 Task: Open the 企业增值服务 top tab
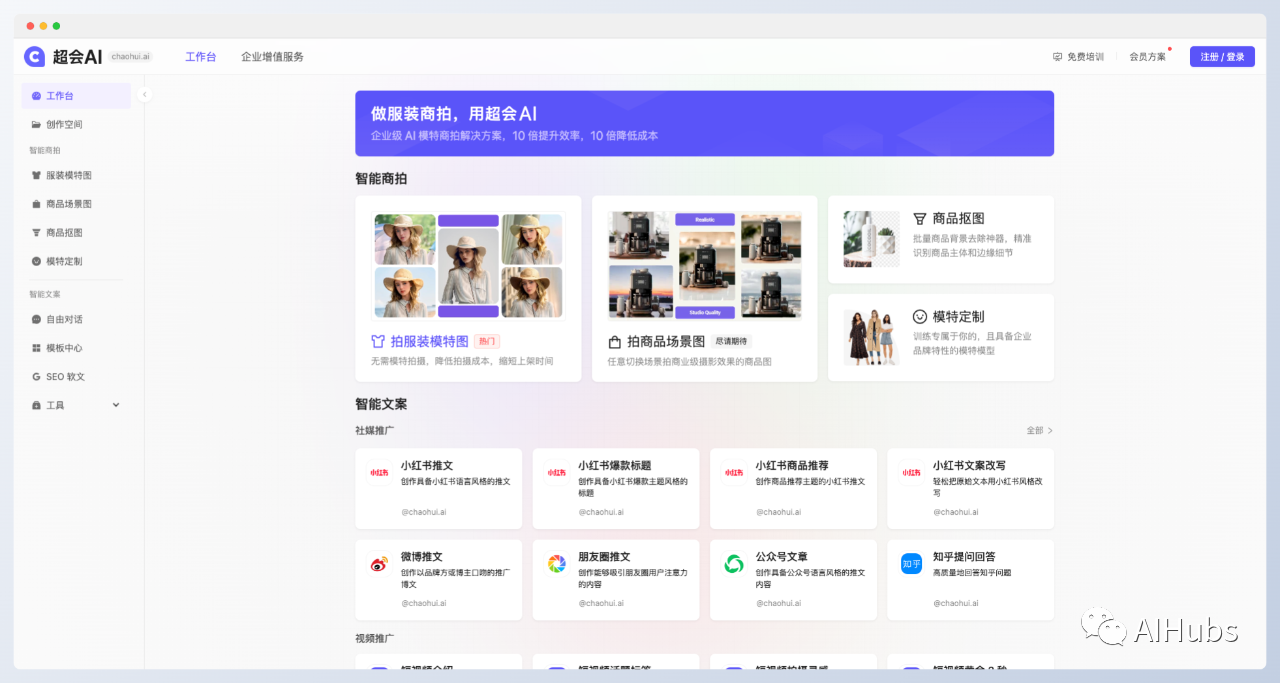[x=272, y=57]
